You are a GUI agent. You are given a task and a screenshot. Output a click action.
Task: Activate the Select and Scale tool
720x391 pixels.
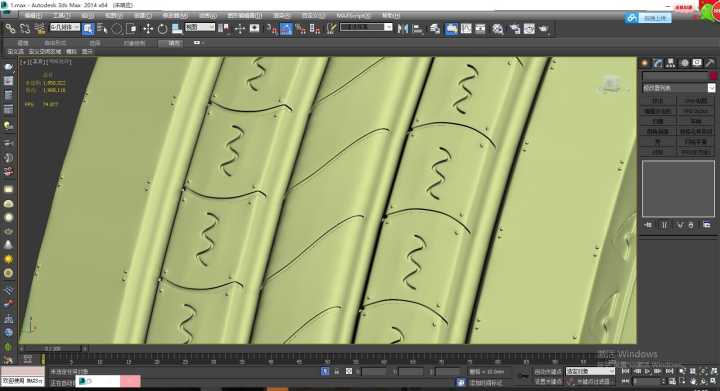[x=177, y=29]
